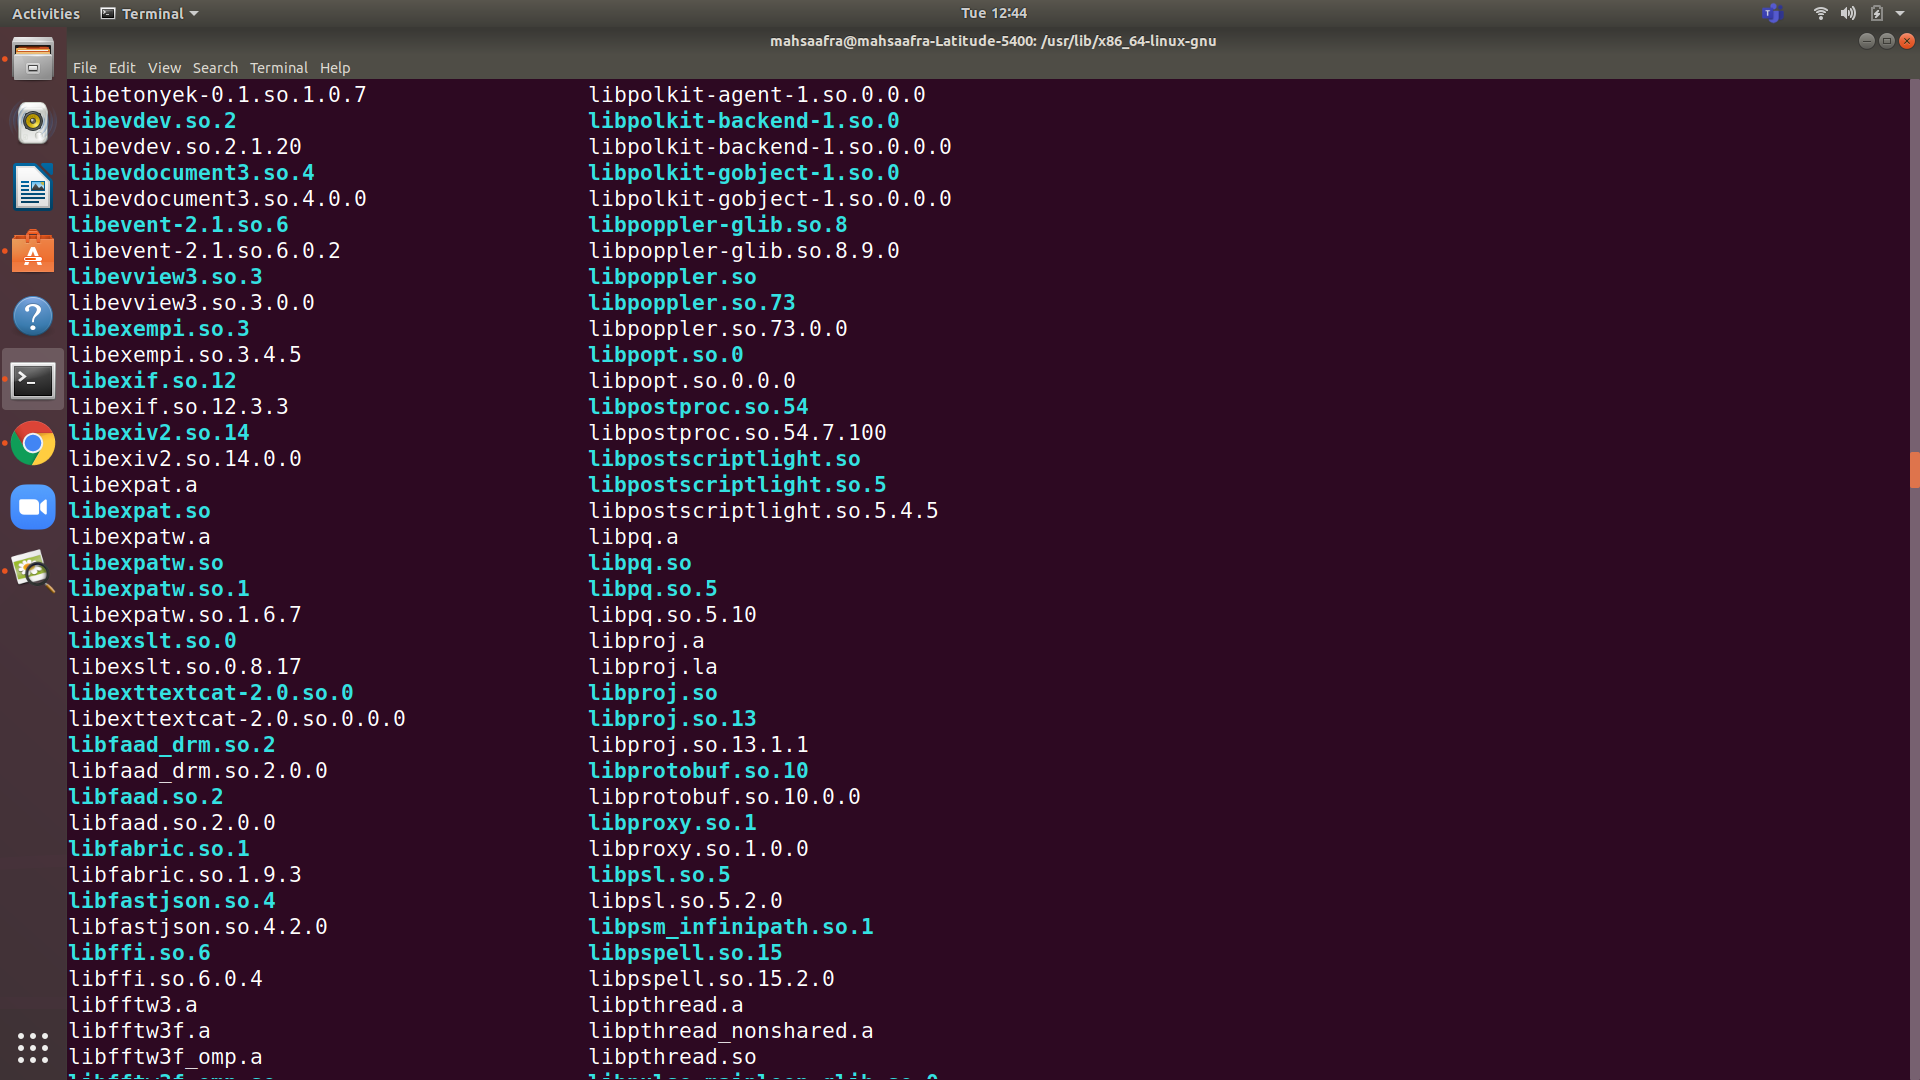This screenshot has height=1080, width=1920.
Task: Click the Wi-Fi status icon
Action: [x=1820, y=13]
